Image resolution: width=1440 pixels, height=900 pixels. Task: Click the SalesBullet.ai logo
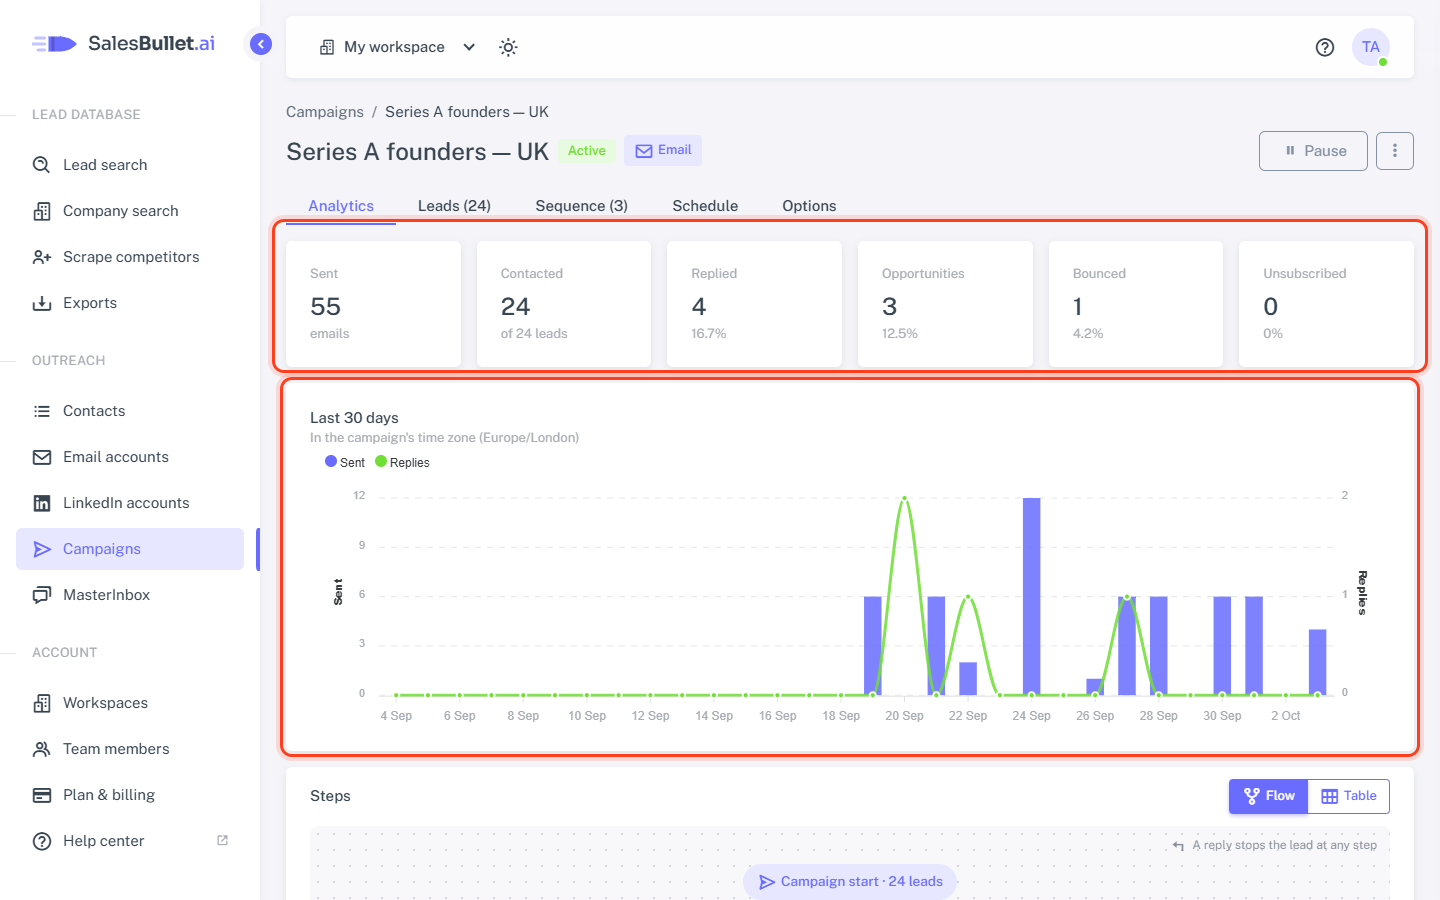123,44
